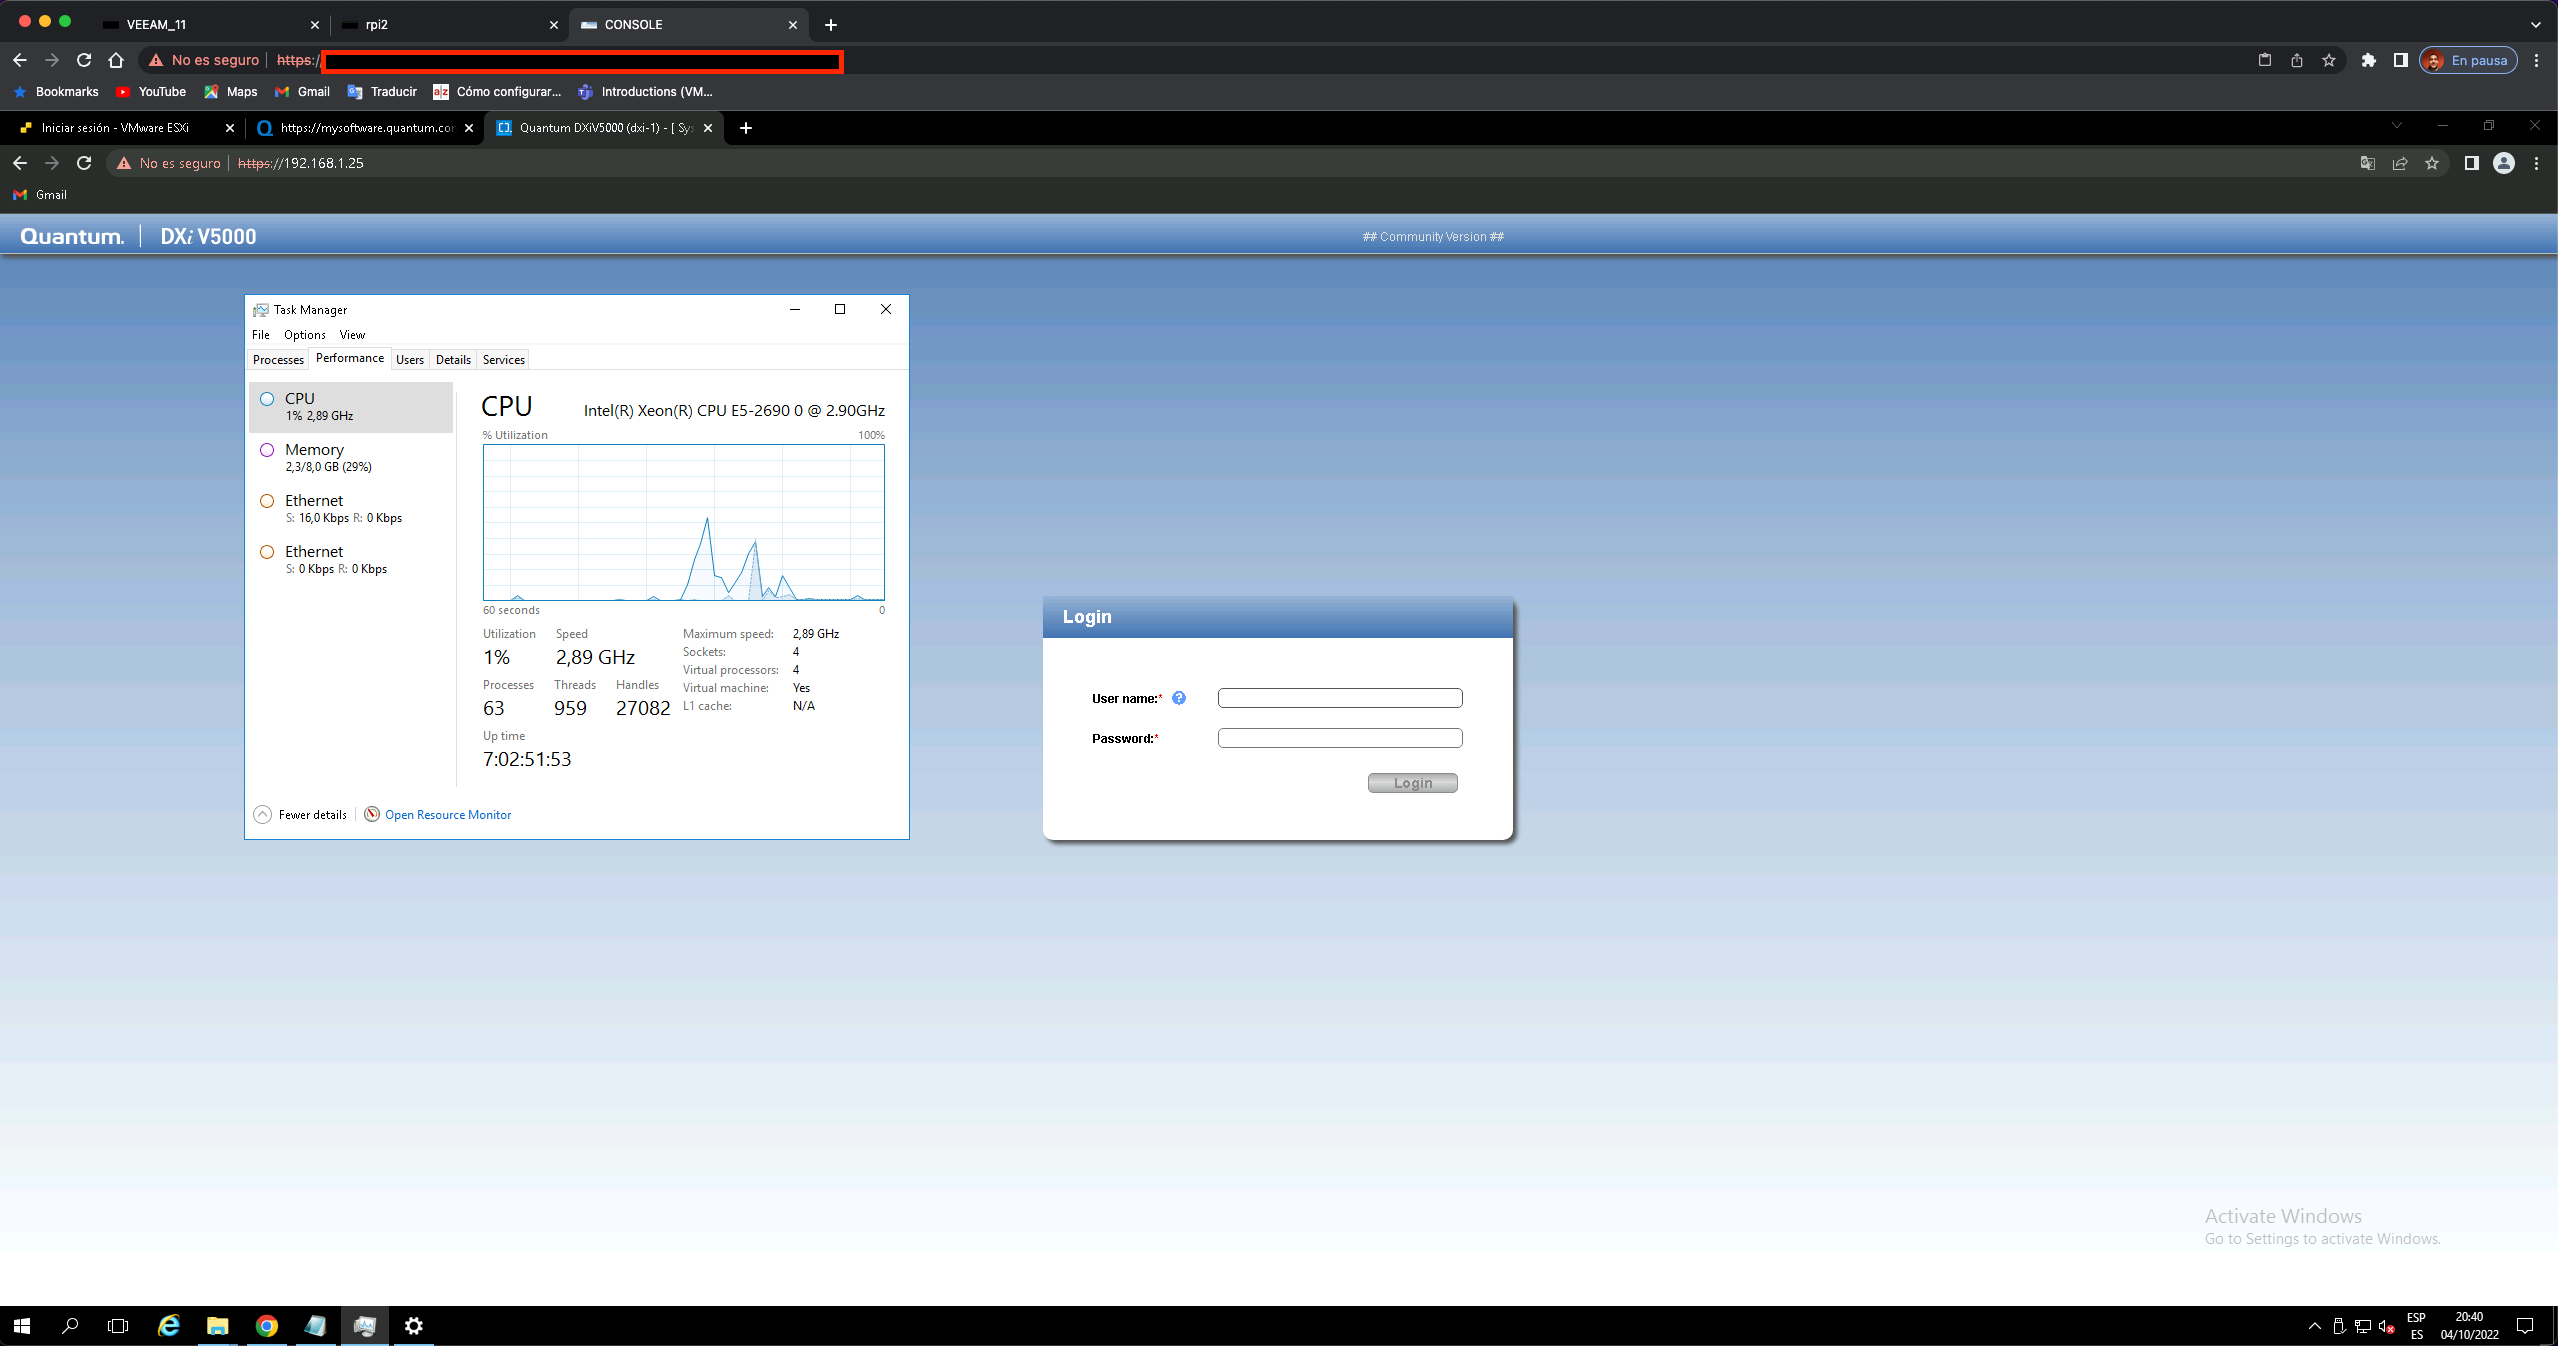Image resolution: width=2558 pixels, height=1346 pixels.
Task: Open File Explorer from taskbar
Action: 218,1326
